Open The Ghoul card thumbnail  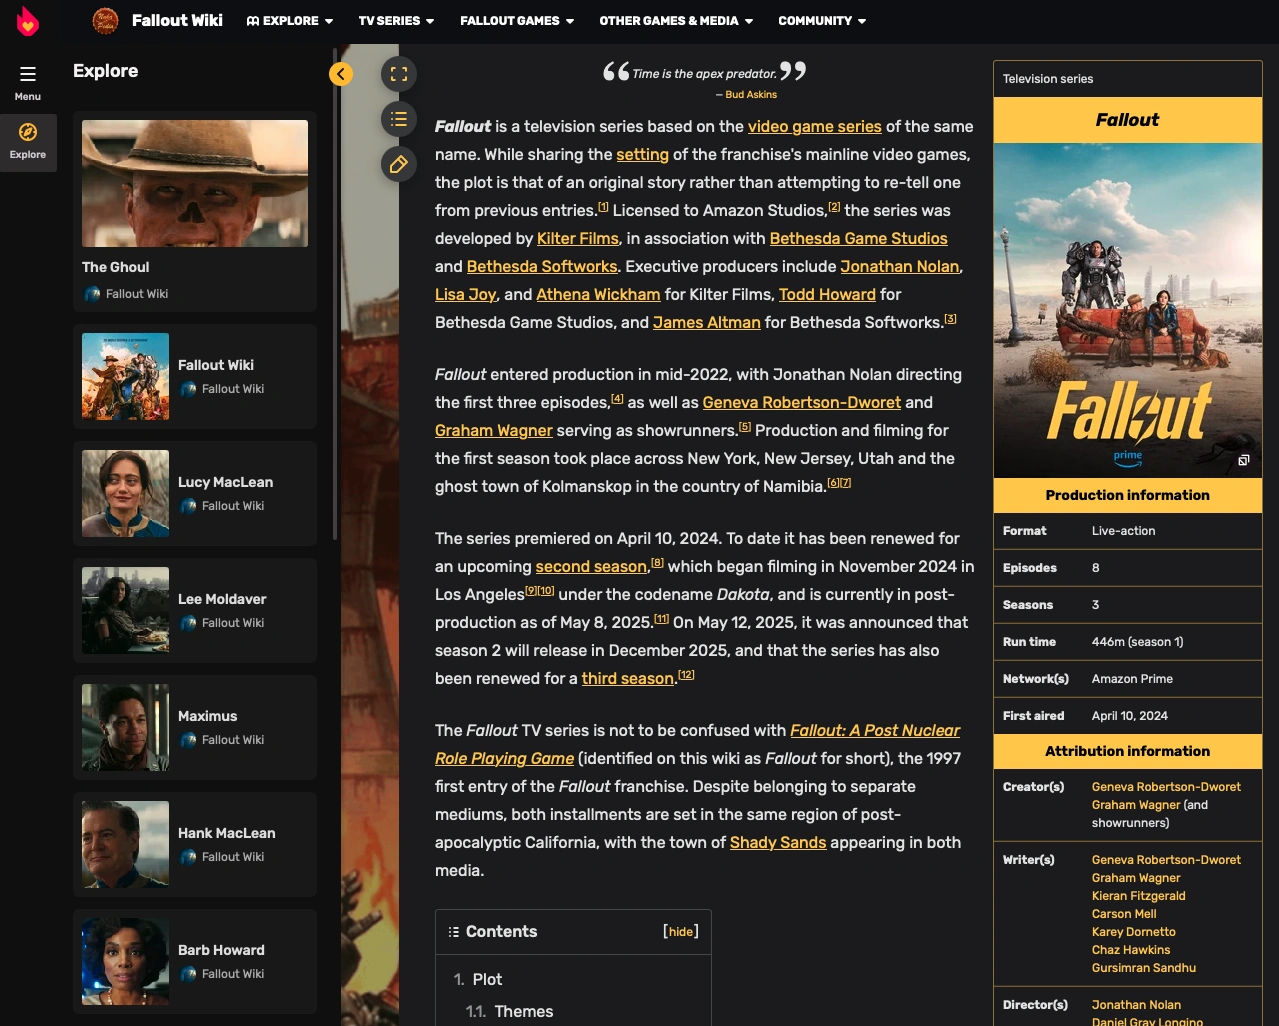click(x=195, y=183)
